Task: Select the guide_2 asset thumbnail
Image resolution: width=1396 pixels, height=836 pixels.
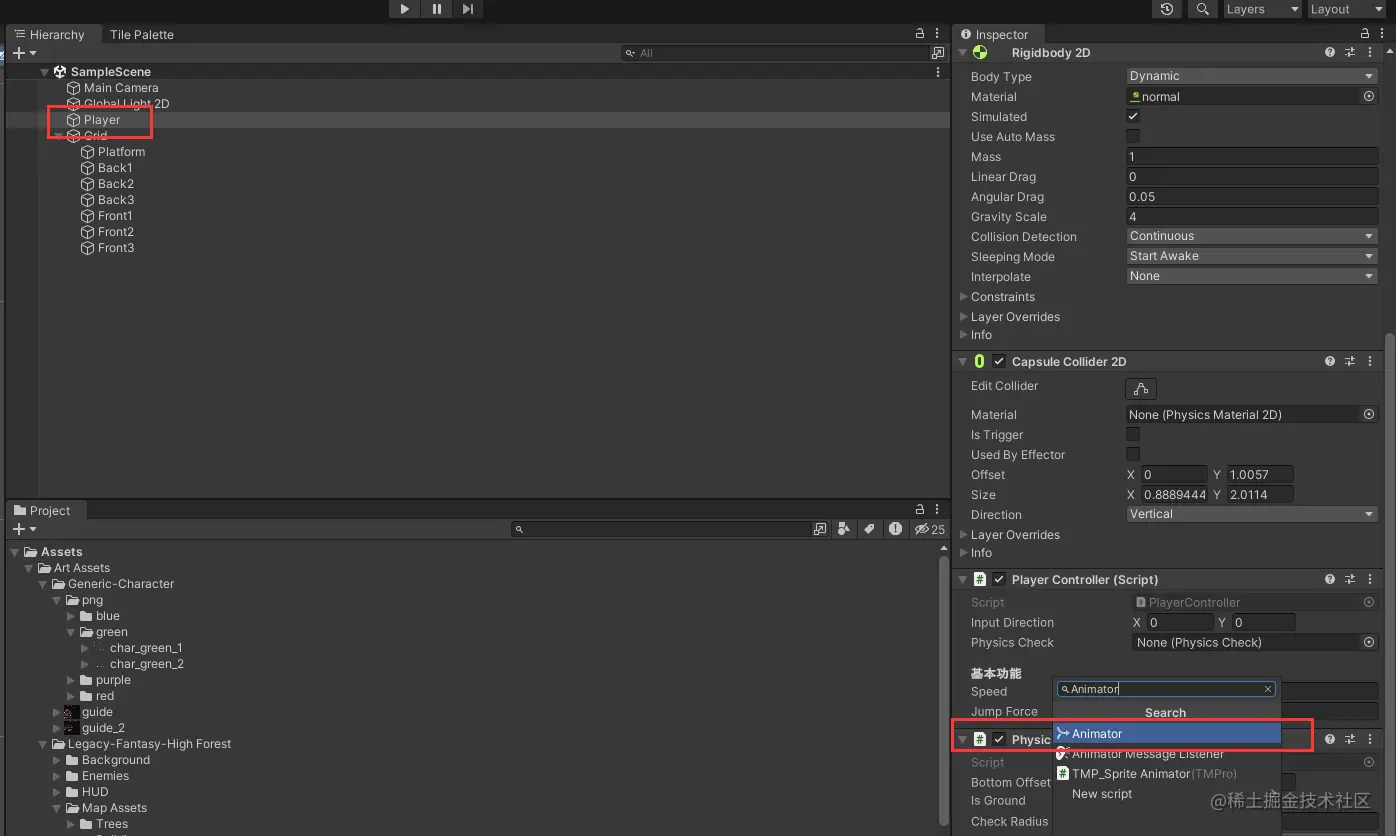Action: (72, 728)
